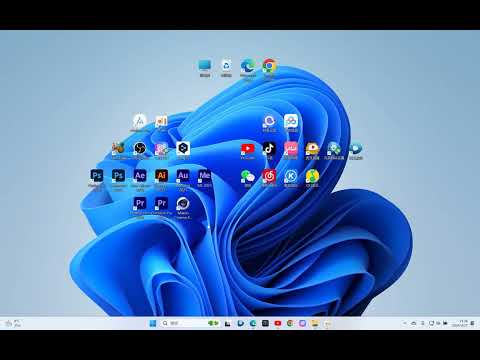Open the taskbar clock and date
480x360 pixels.
coord(461,323)
